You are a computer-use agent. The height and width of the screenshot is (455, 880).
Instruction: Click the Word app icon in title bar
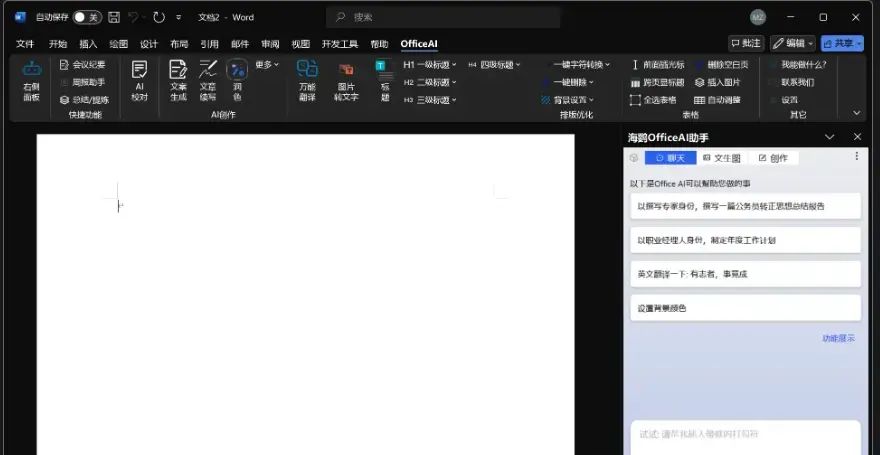20,17
